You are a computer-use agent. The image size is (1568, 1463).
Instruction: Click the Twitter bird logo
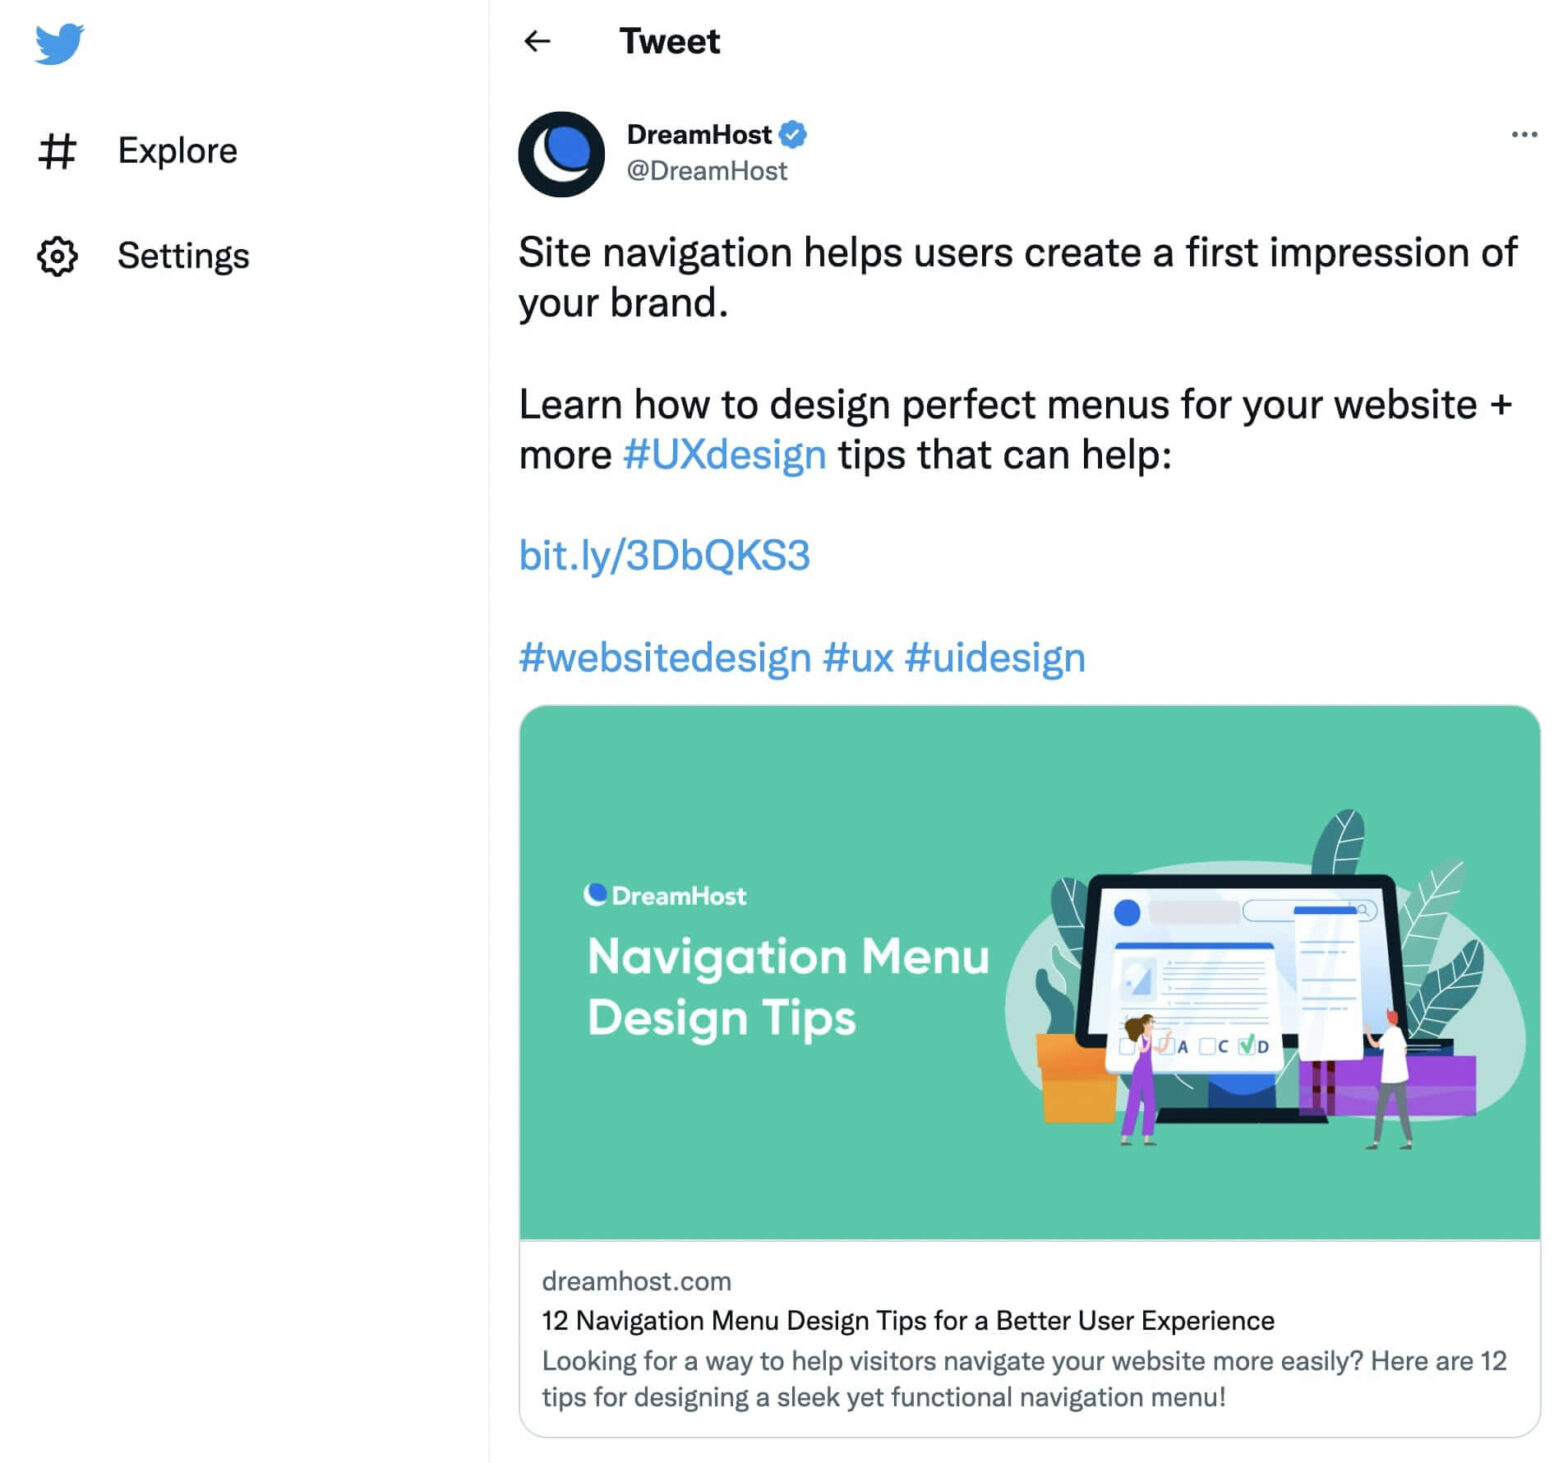click(59, 44)
